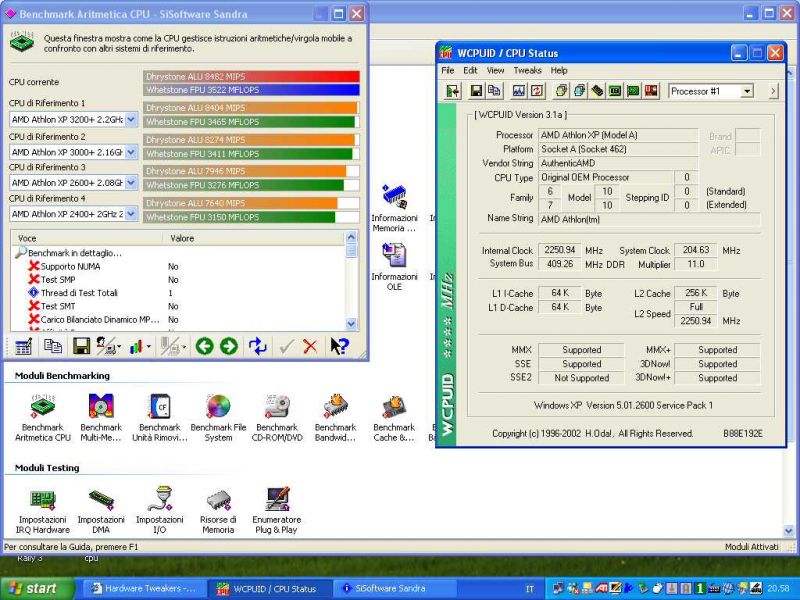
Task: Switch to SiSoftware Sandra taskbar button
Action: point(393,588)
